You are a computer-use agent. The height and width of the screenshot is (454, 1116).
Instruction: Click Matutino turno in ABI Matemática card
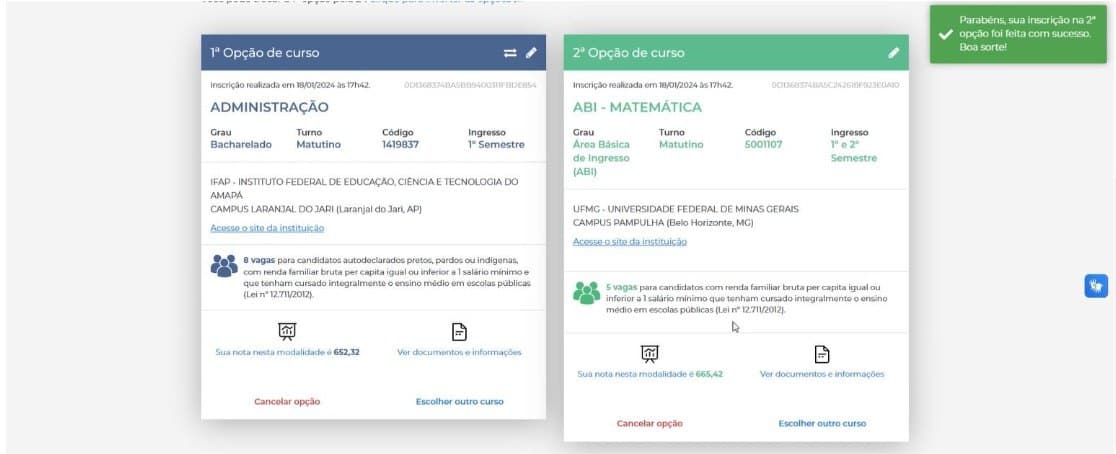(x=681, y=144)
